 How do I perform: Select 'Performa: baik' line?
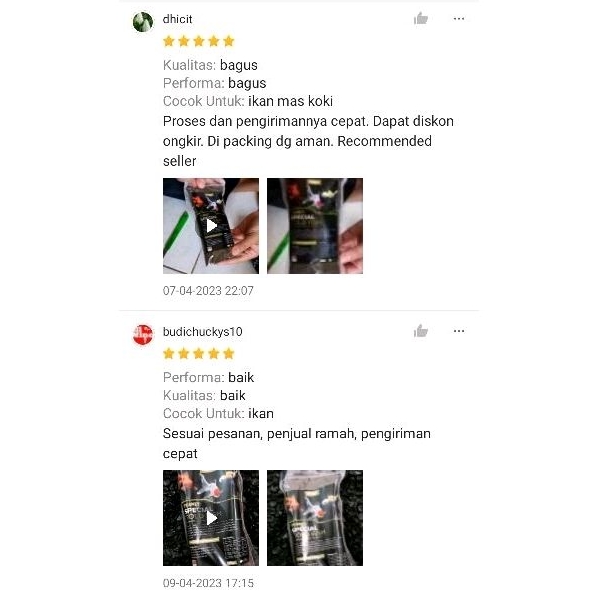click(208, 378)
